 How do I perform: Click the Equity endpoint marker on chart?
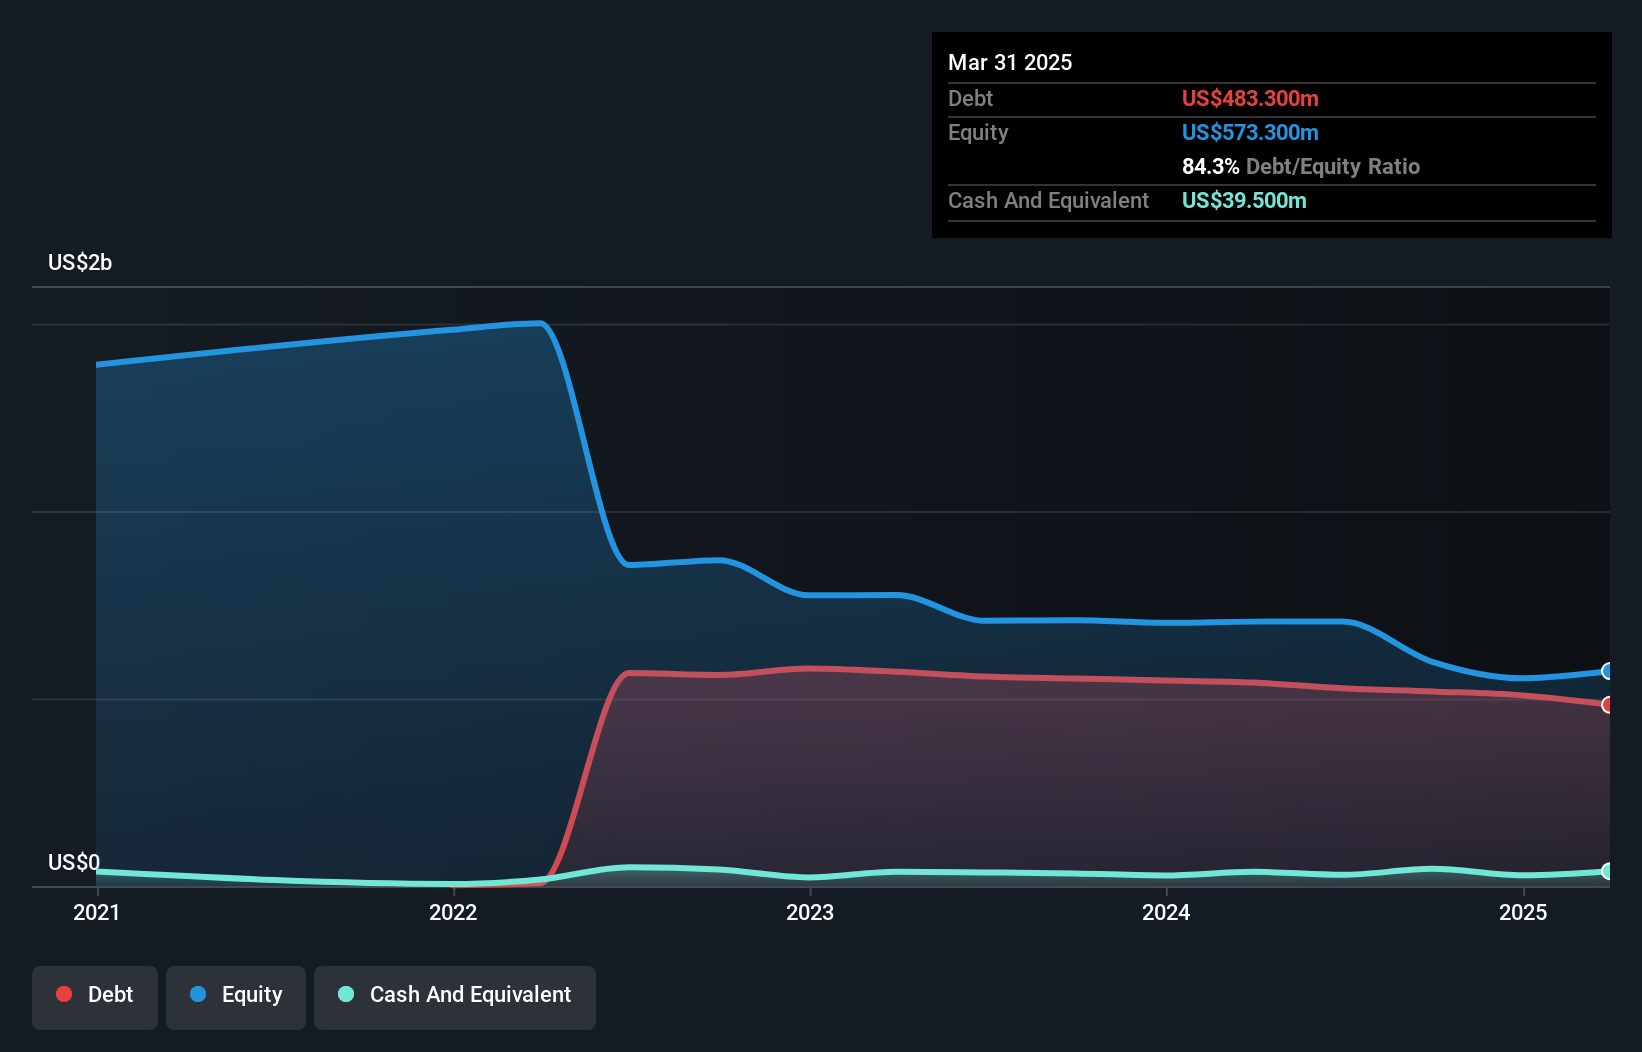(1607, 671)
